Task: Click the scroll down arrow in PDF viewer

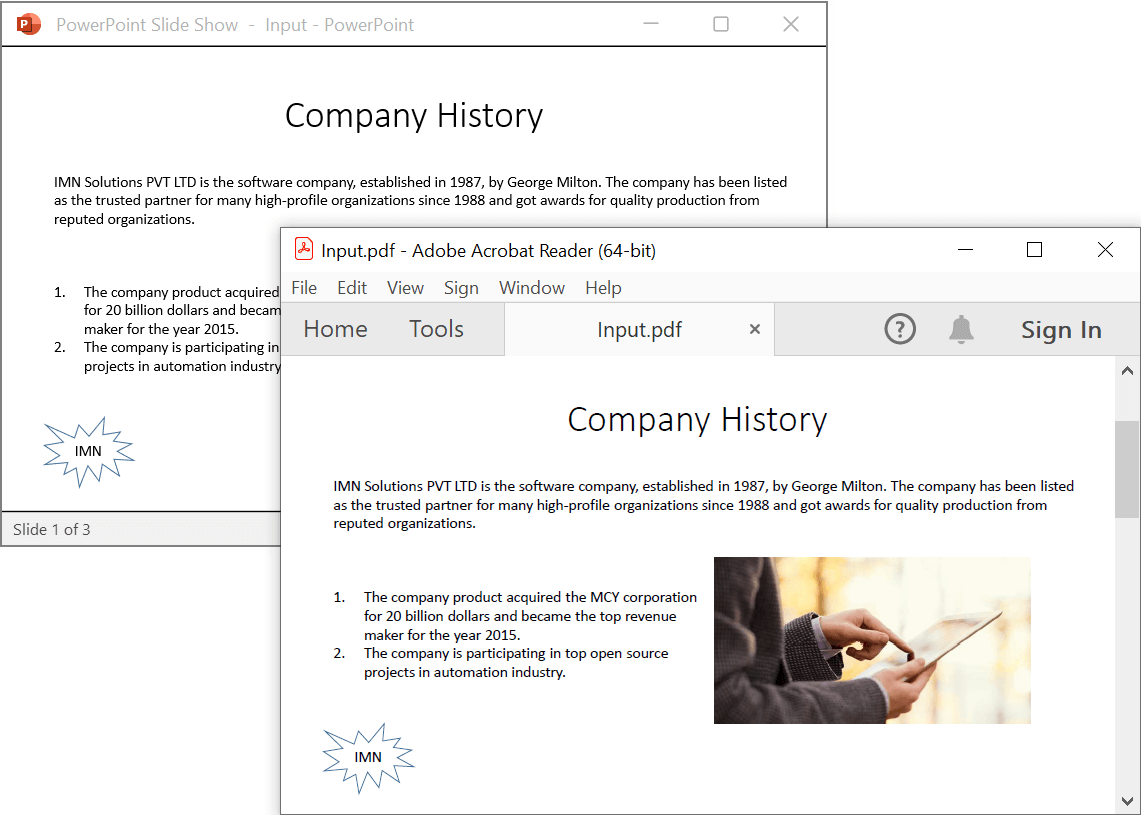Action: pos(1127,801)
